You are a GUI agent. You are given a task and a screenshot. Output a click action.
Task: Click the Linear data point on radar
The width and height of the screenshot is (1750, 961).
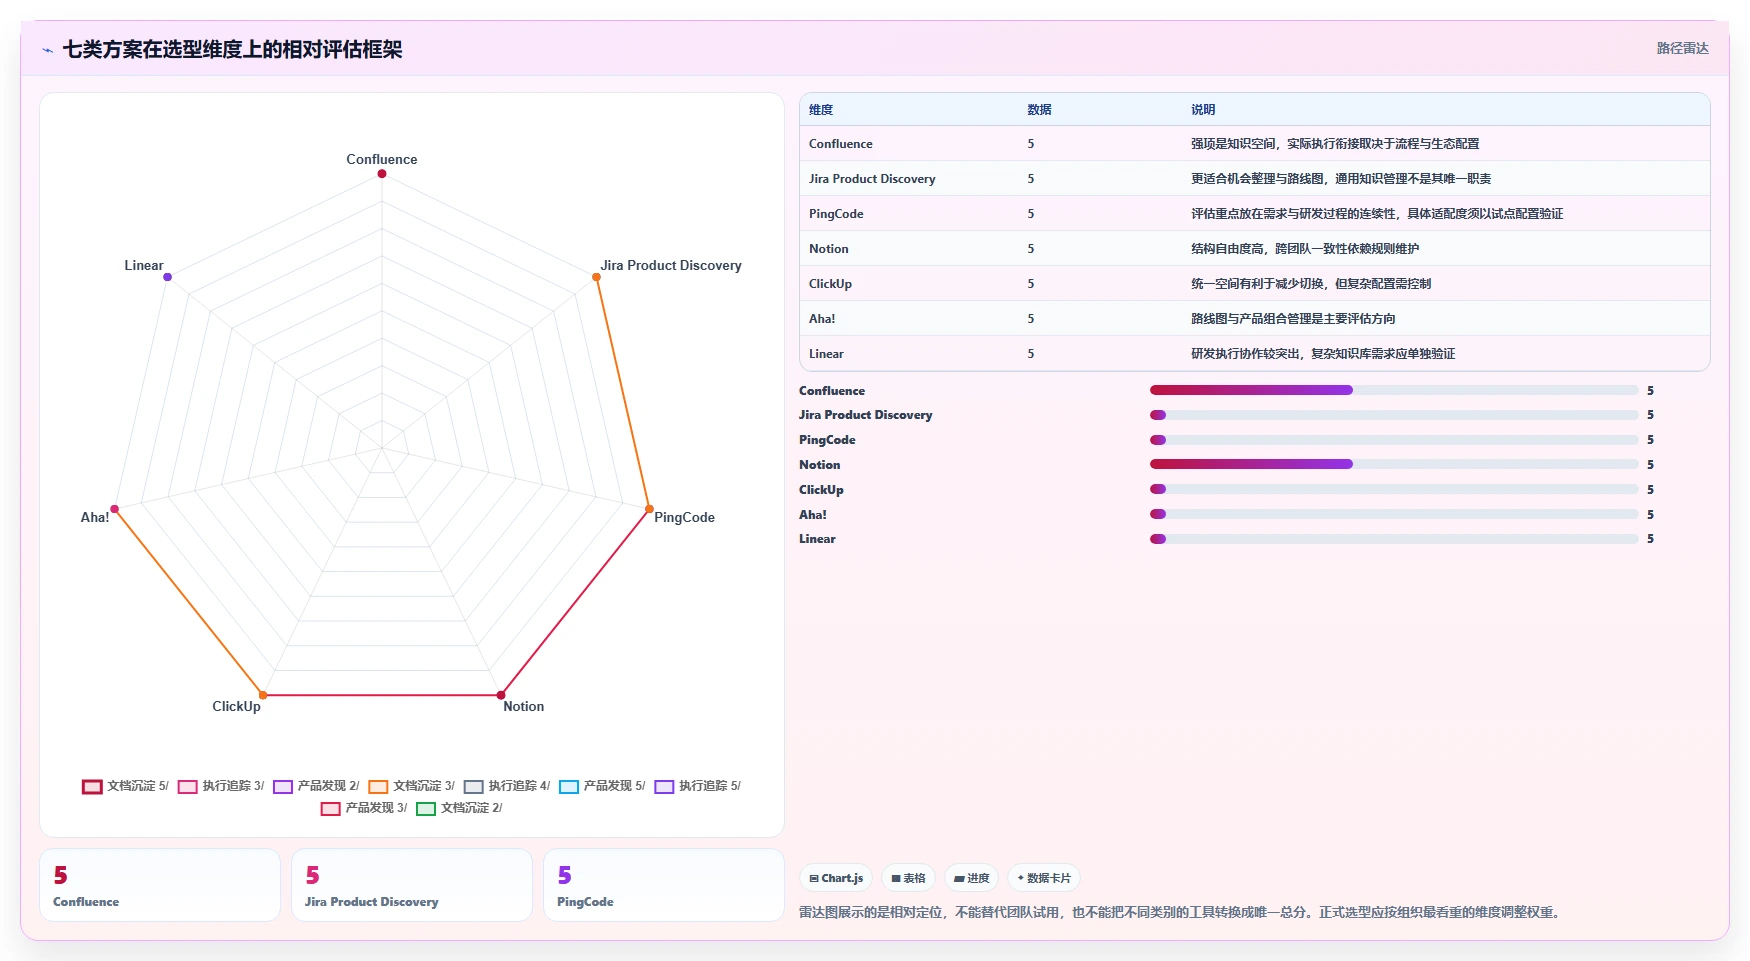coord(167,277)
